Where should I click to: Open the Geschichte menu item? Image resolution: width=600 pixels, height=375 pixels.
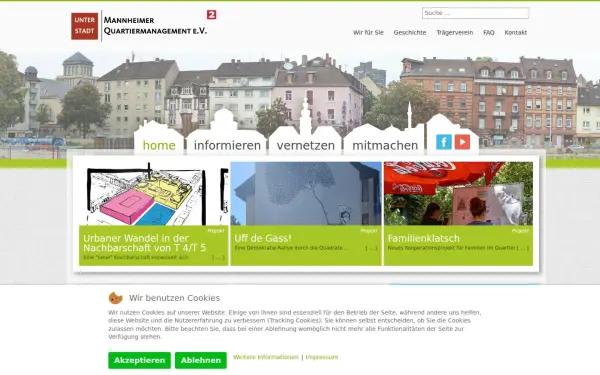[410, 33]
